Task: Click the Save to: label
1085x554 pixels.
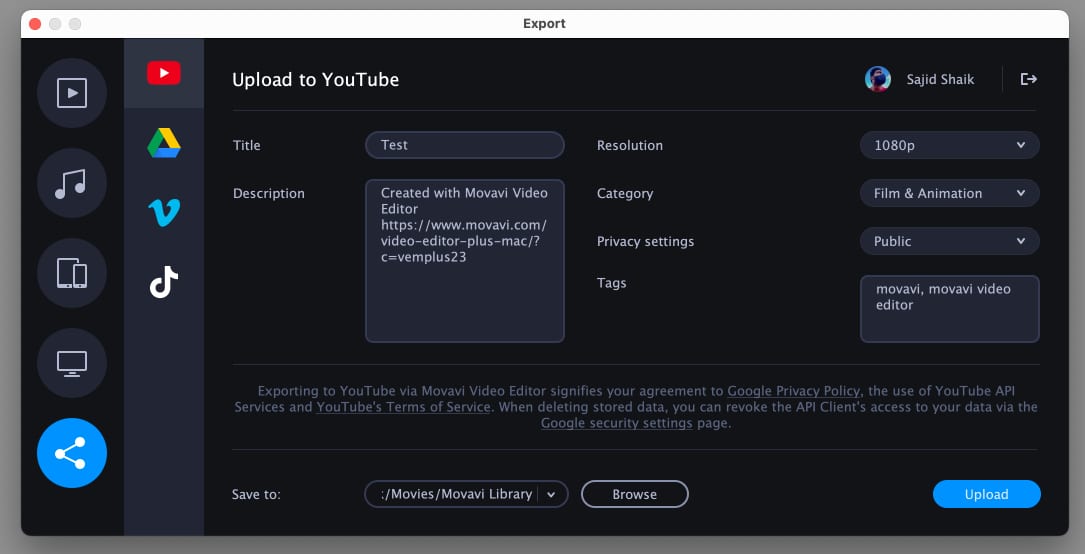Action: (x=257, y=495)
